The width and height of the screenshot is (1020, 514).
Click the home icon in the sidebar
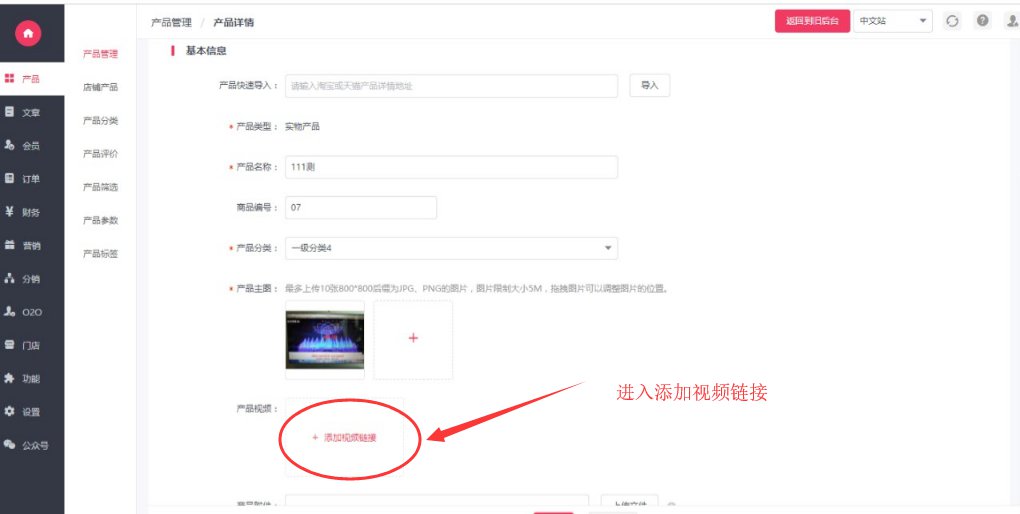[x=28, y=33]
